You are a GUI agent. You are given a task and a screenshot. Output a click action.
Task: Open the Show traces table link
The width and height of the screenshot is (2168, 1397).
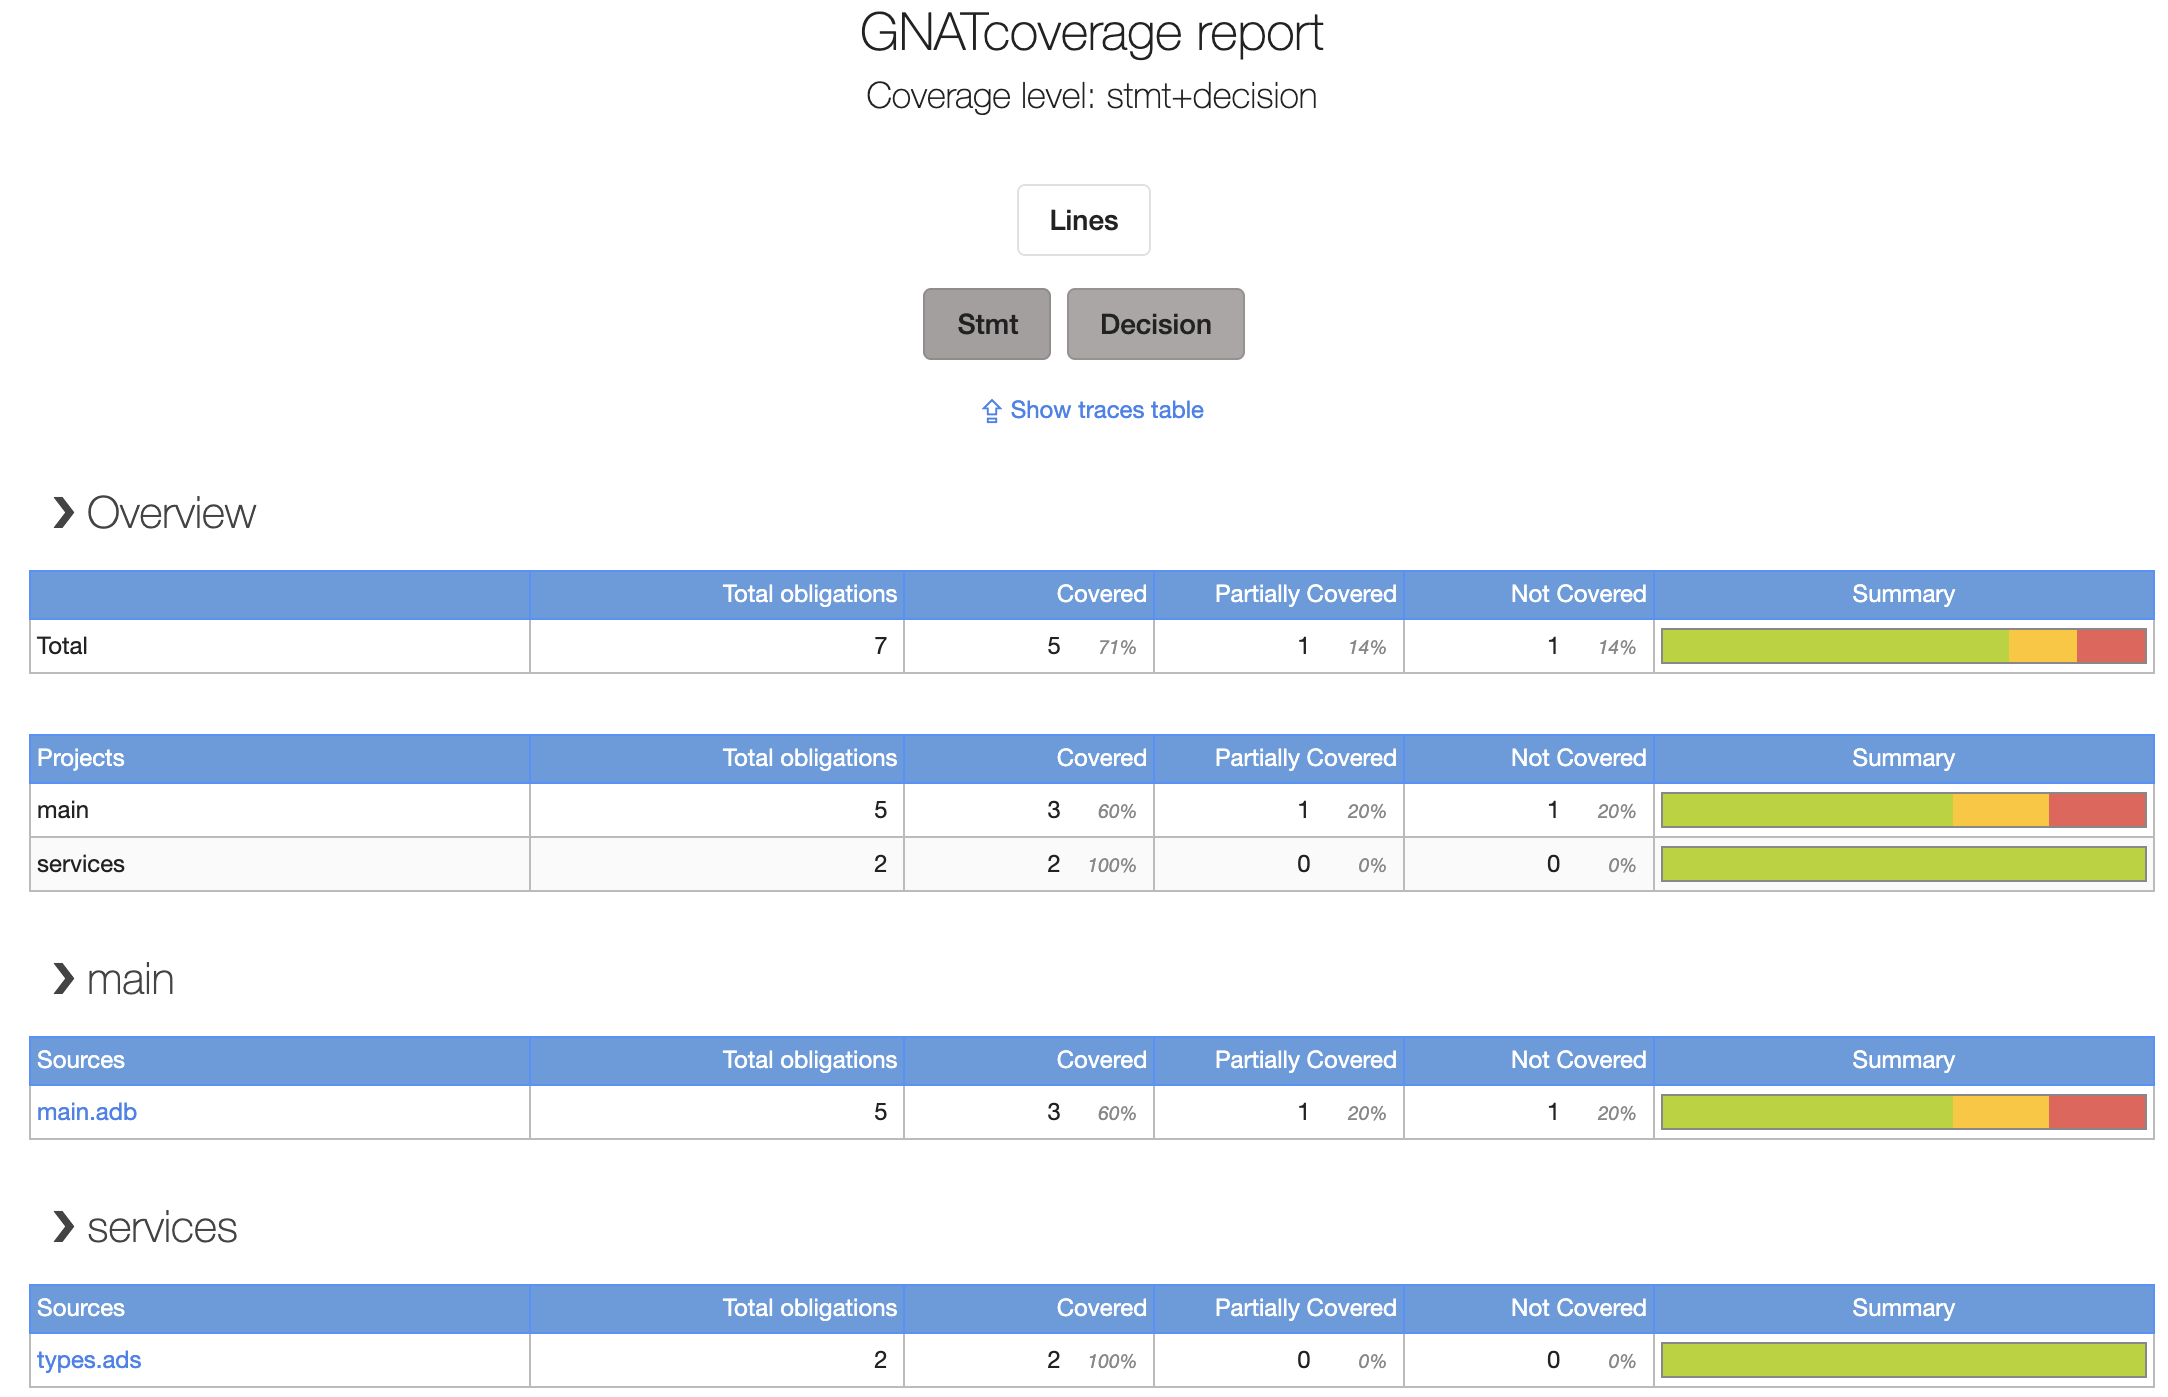click(x=1107, y=410)
